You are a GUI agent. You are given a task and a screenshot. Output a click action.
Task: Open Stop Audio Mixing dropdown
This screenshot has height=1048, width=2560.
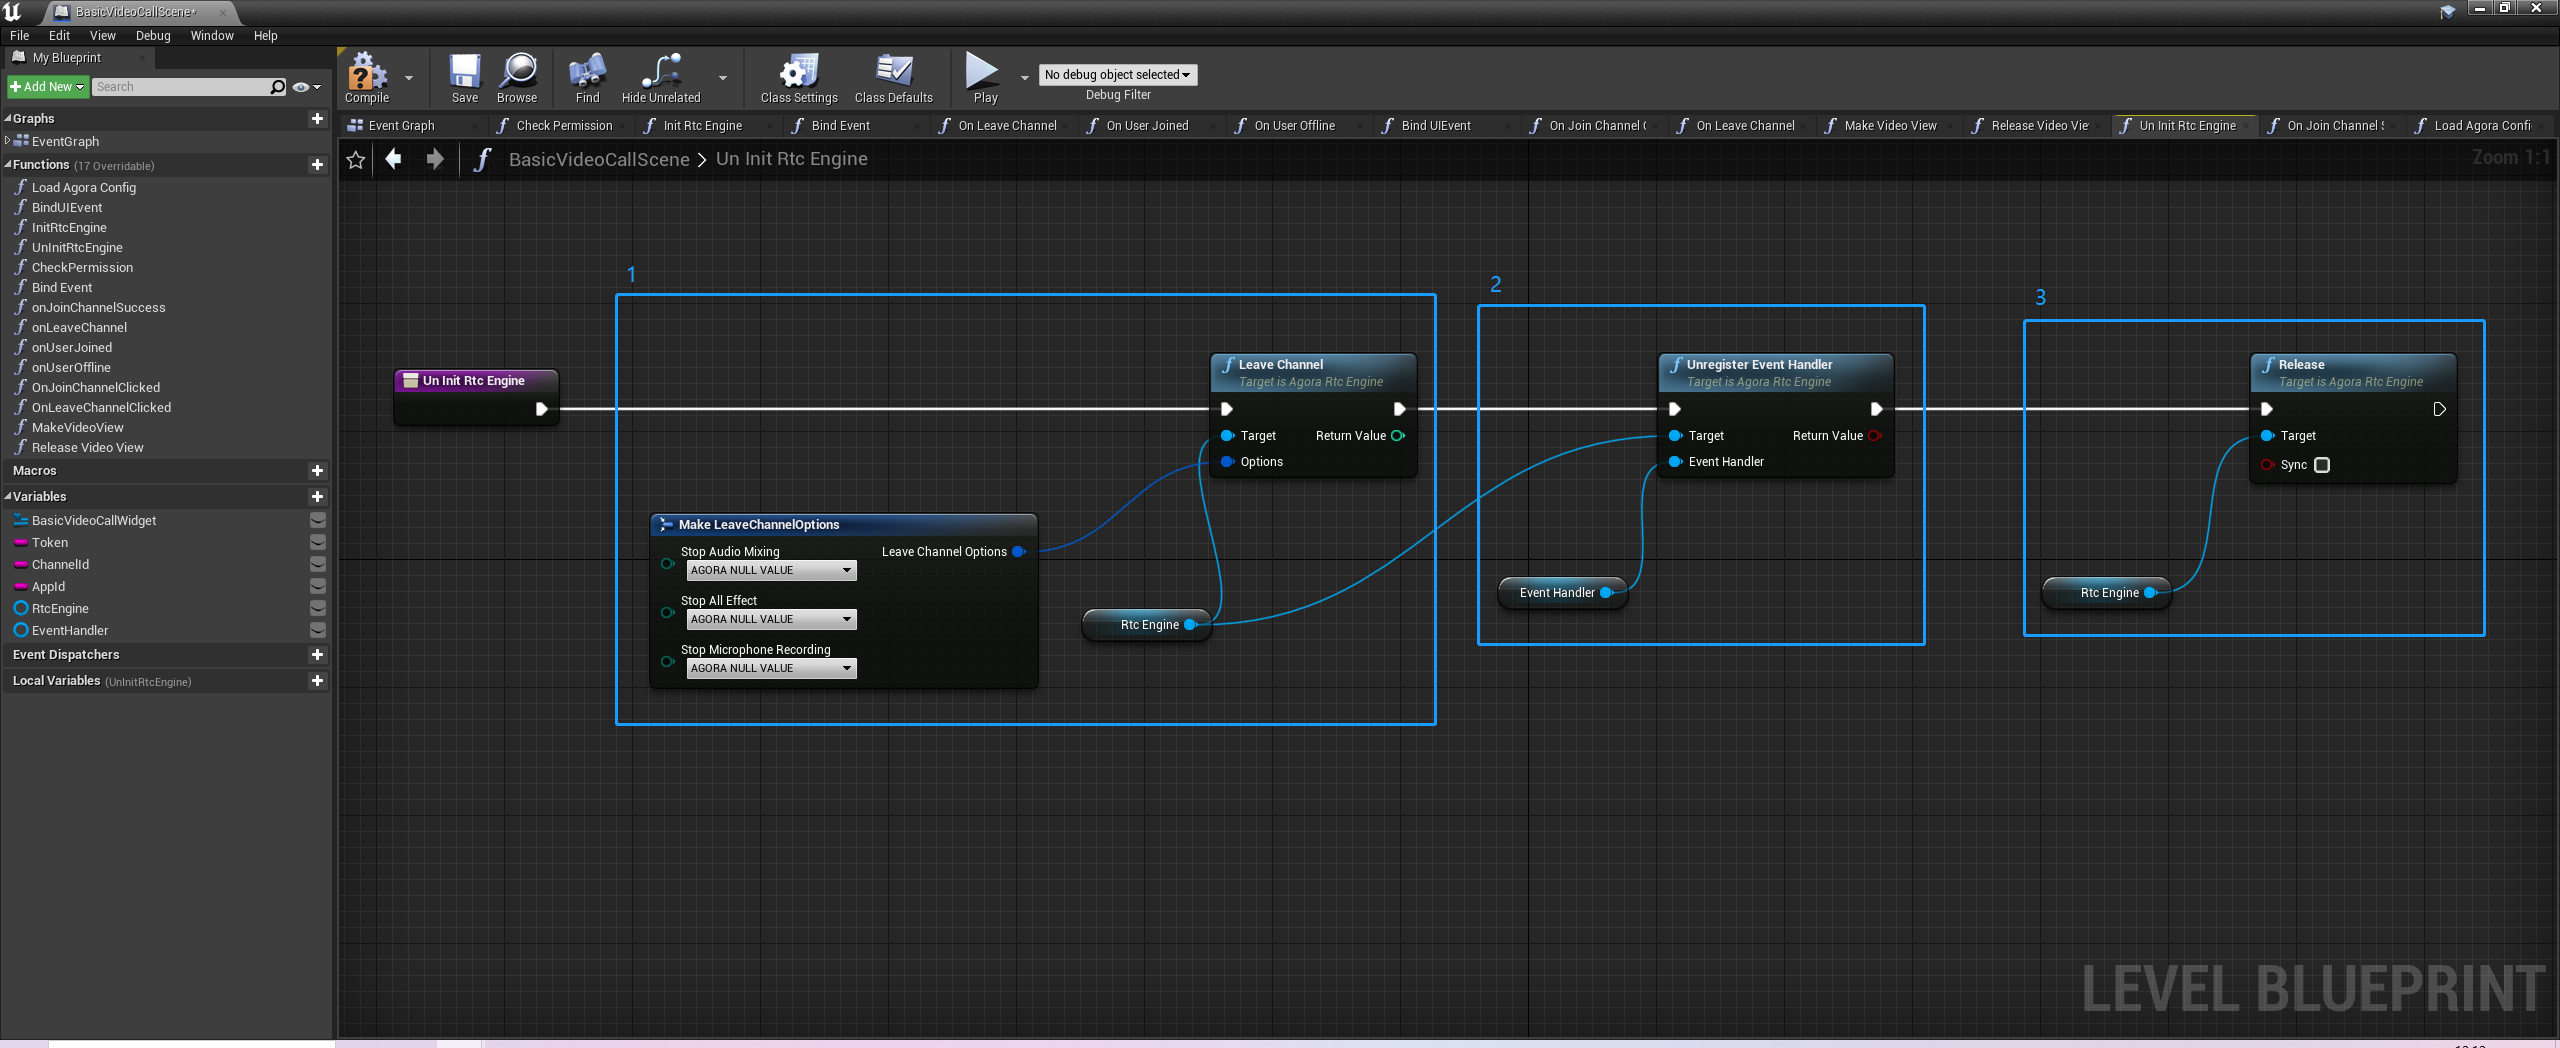771,570
